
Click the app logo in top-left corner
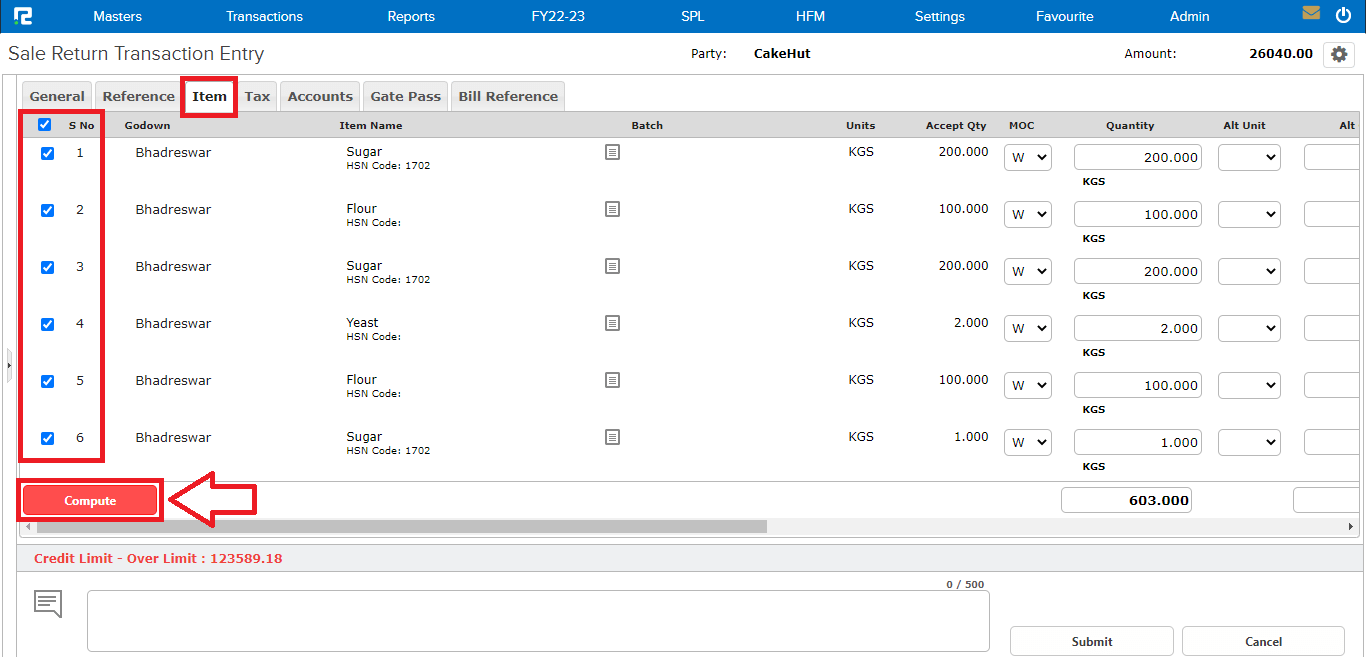23,16
